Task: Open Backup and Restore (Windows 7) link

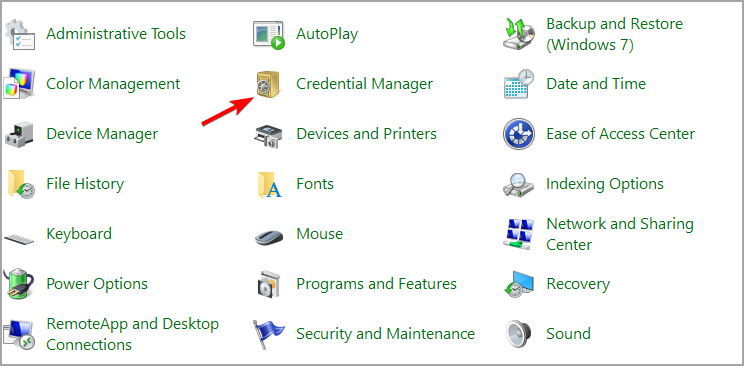Action: tap(614, 34)
